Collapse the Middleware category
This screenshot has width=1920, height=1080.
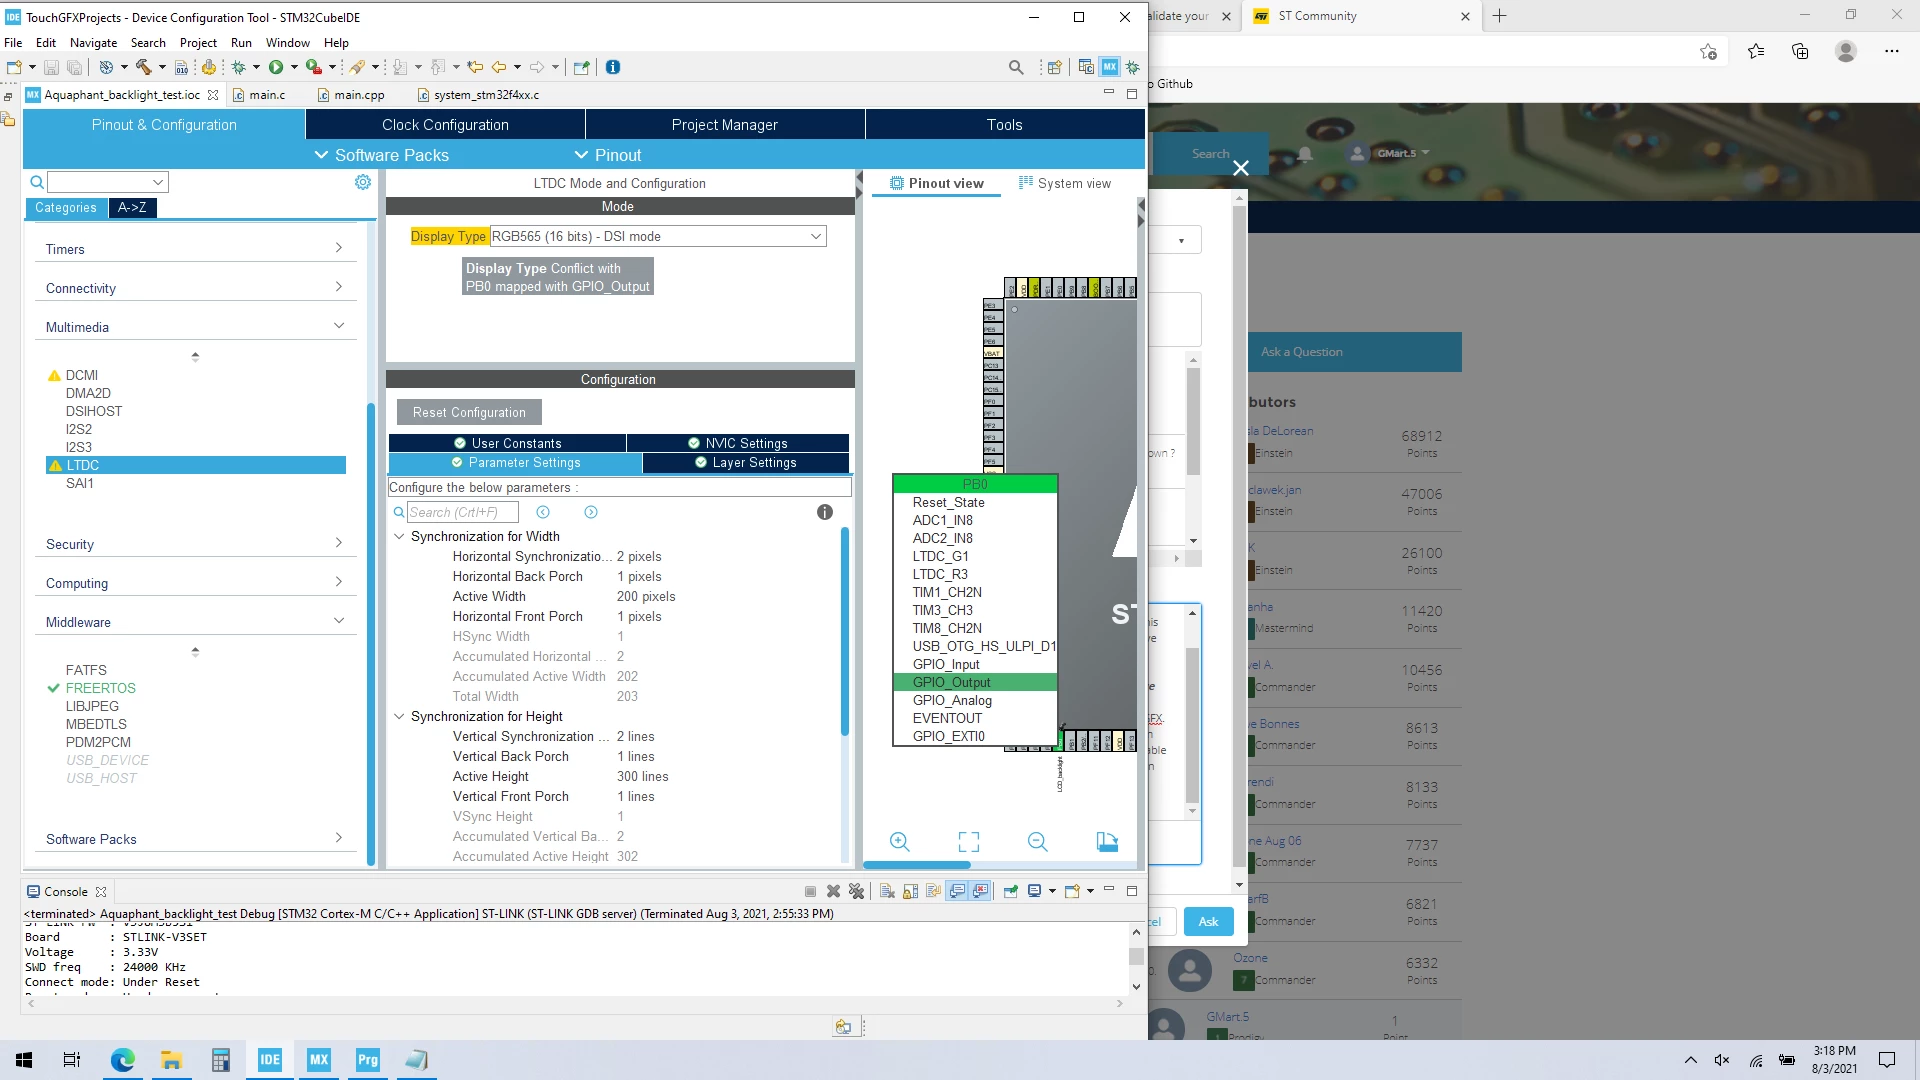[x=195, y=622]
